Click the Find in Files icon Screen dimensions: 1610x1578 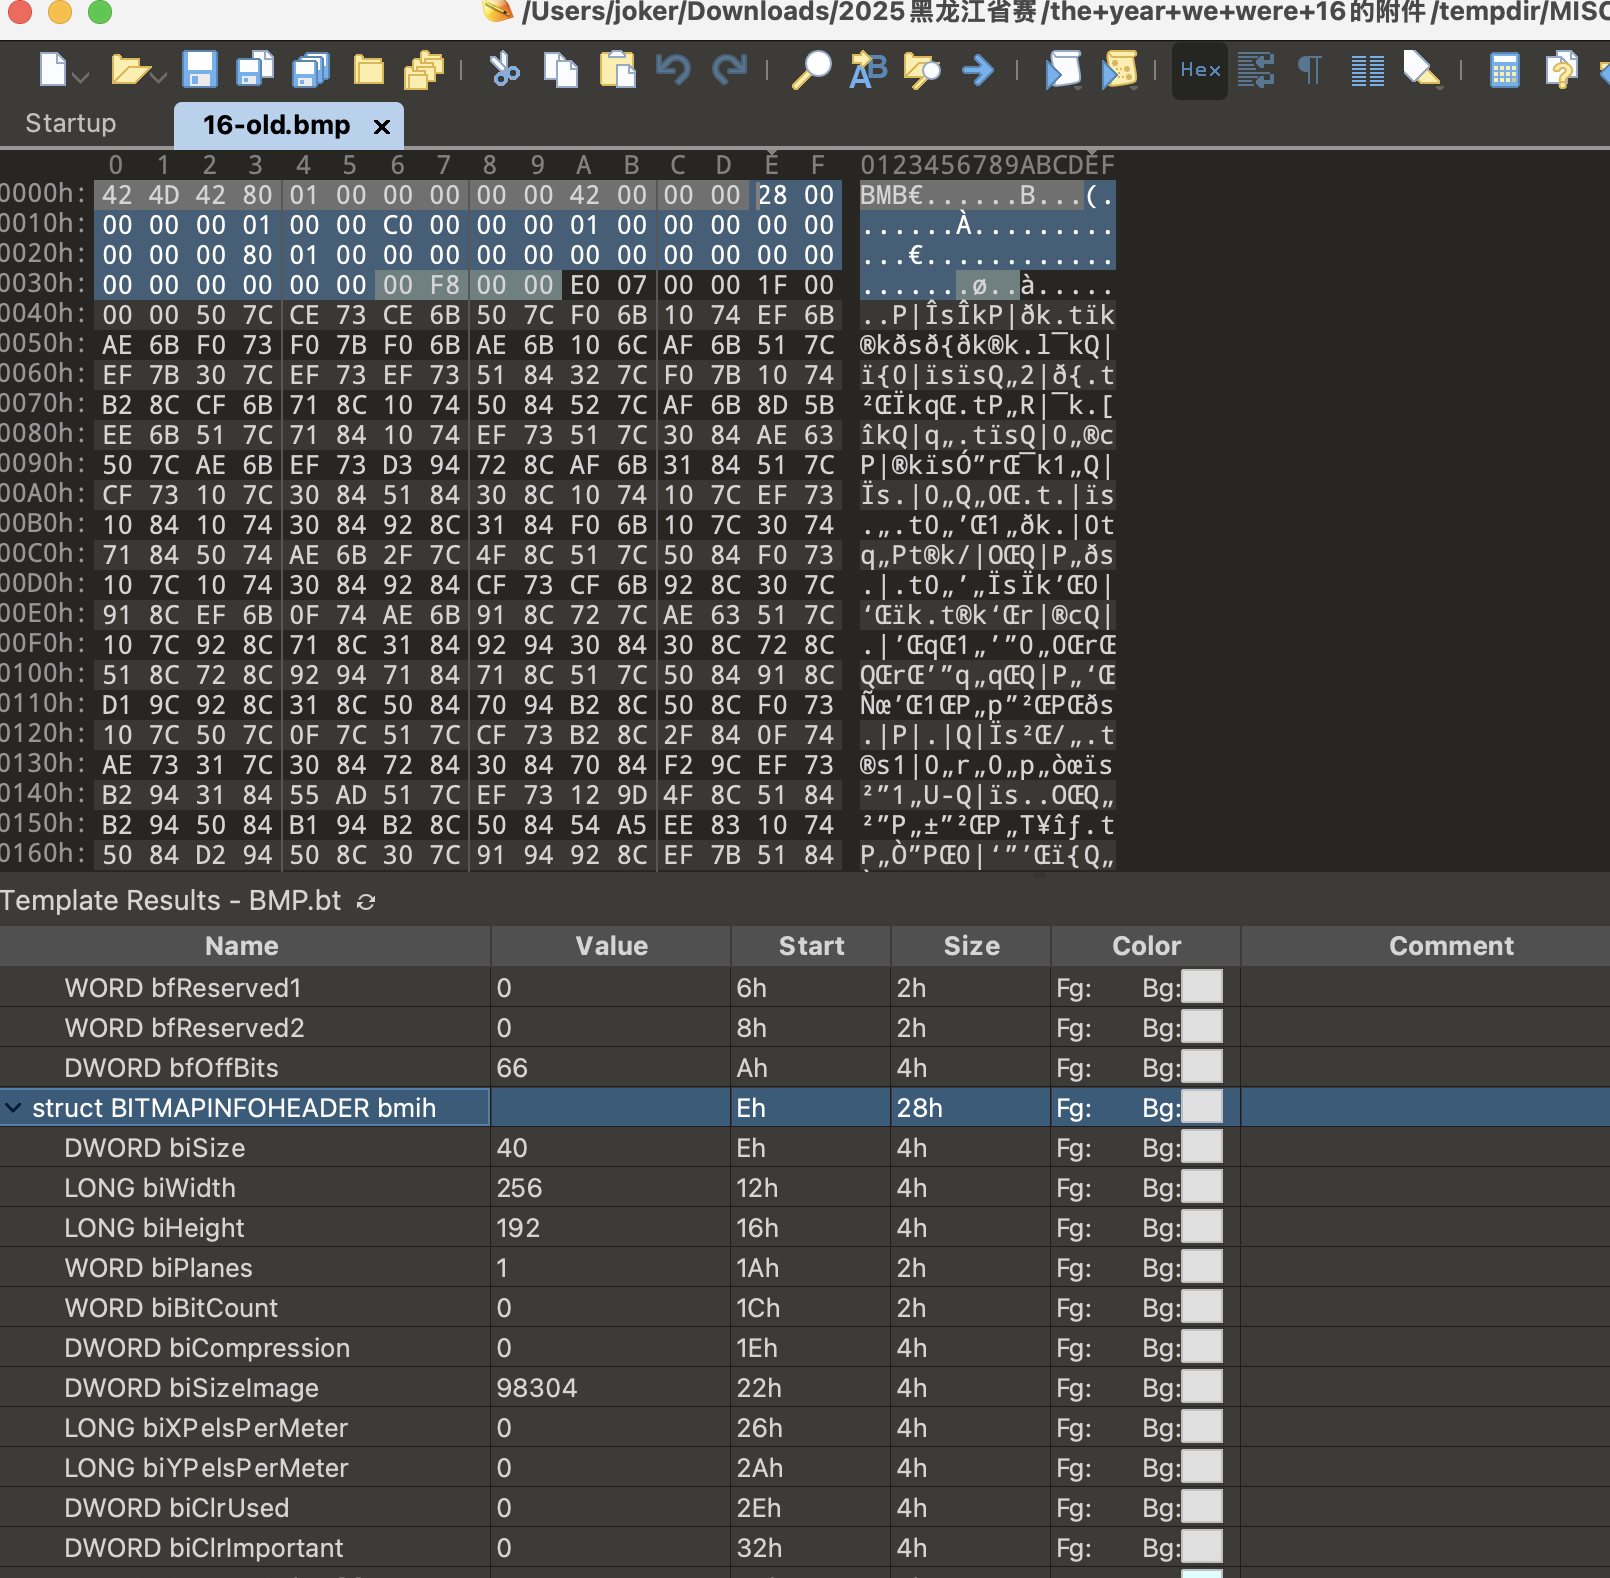[x=922, y=70]
